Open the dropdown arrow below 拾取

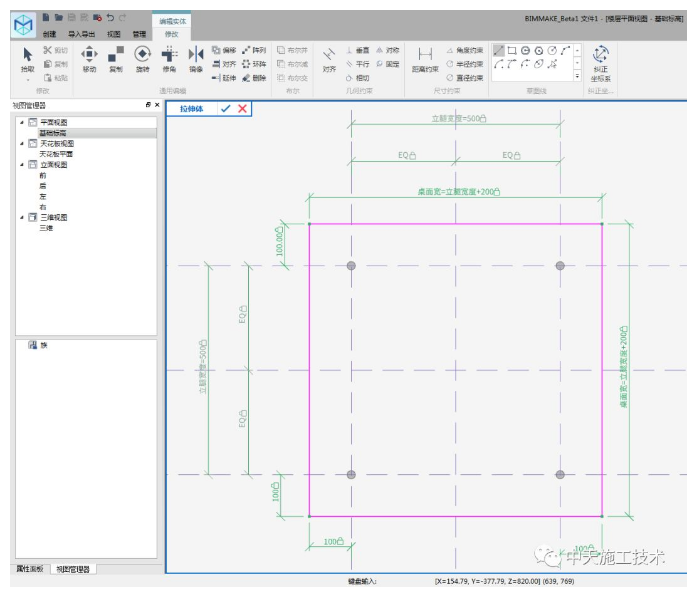(27, 80)
